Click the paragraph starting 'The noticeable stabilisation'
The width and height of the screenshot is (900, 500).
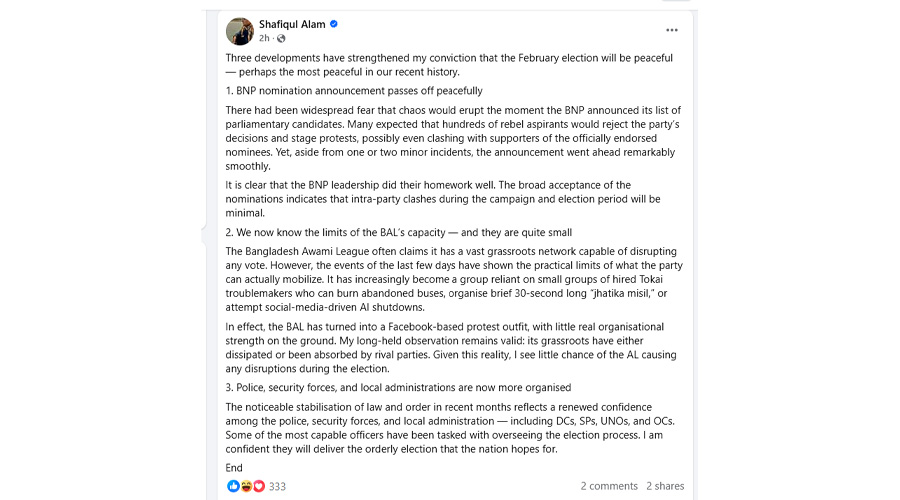point(449,427)
